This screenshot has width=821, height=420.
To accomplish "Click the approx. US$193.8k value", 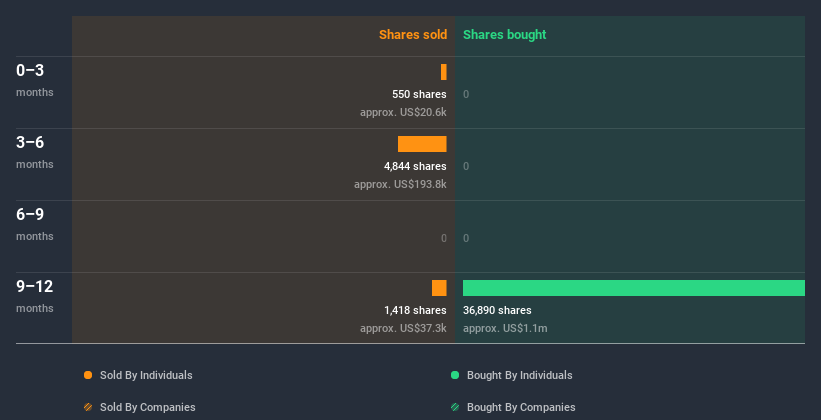I will click(x=400, y=184).
